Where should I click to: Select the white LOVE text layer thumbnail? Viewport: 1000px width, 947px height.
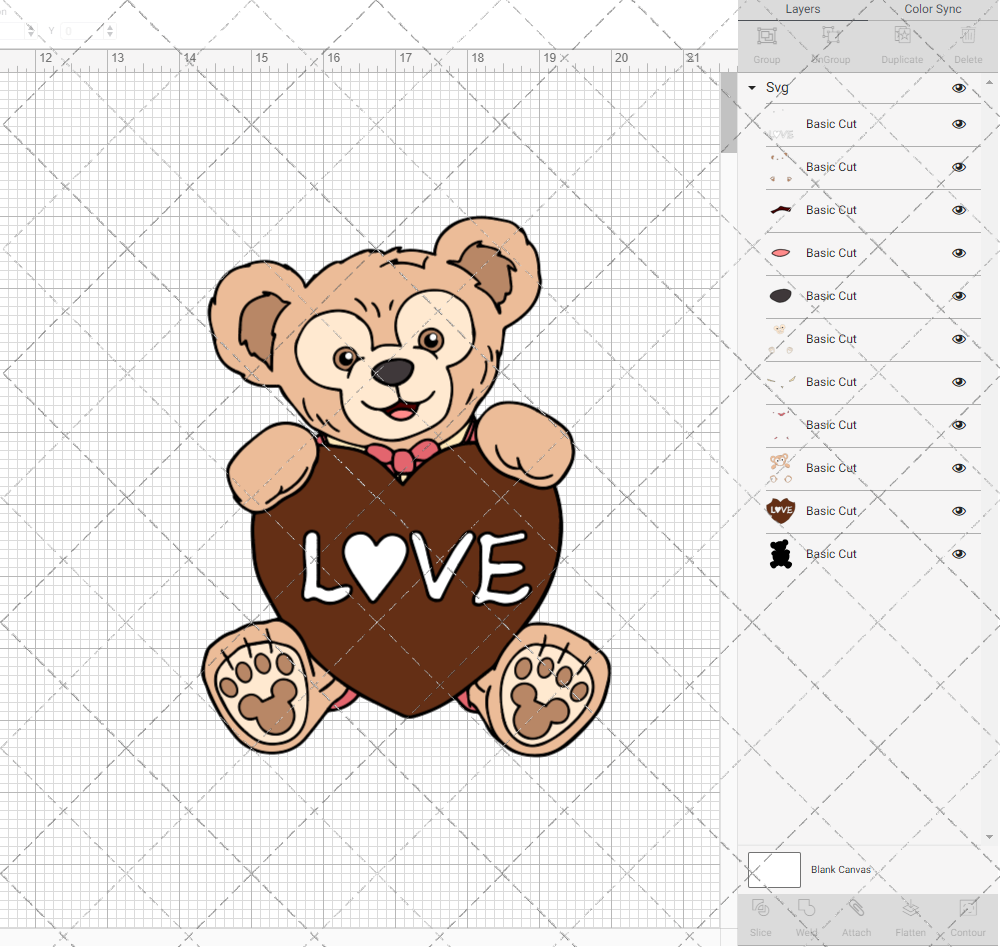pyautogui.click(x=781, y=125)
